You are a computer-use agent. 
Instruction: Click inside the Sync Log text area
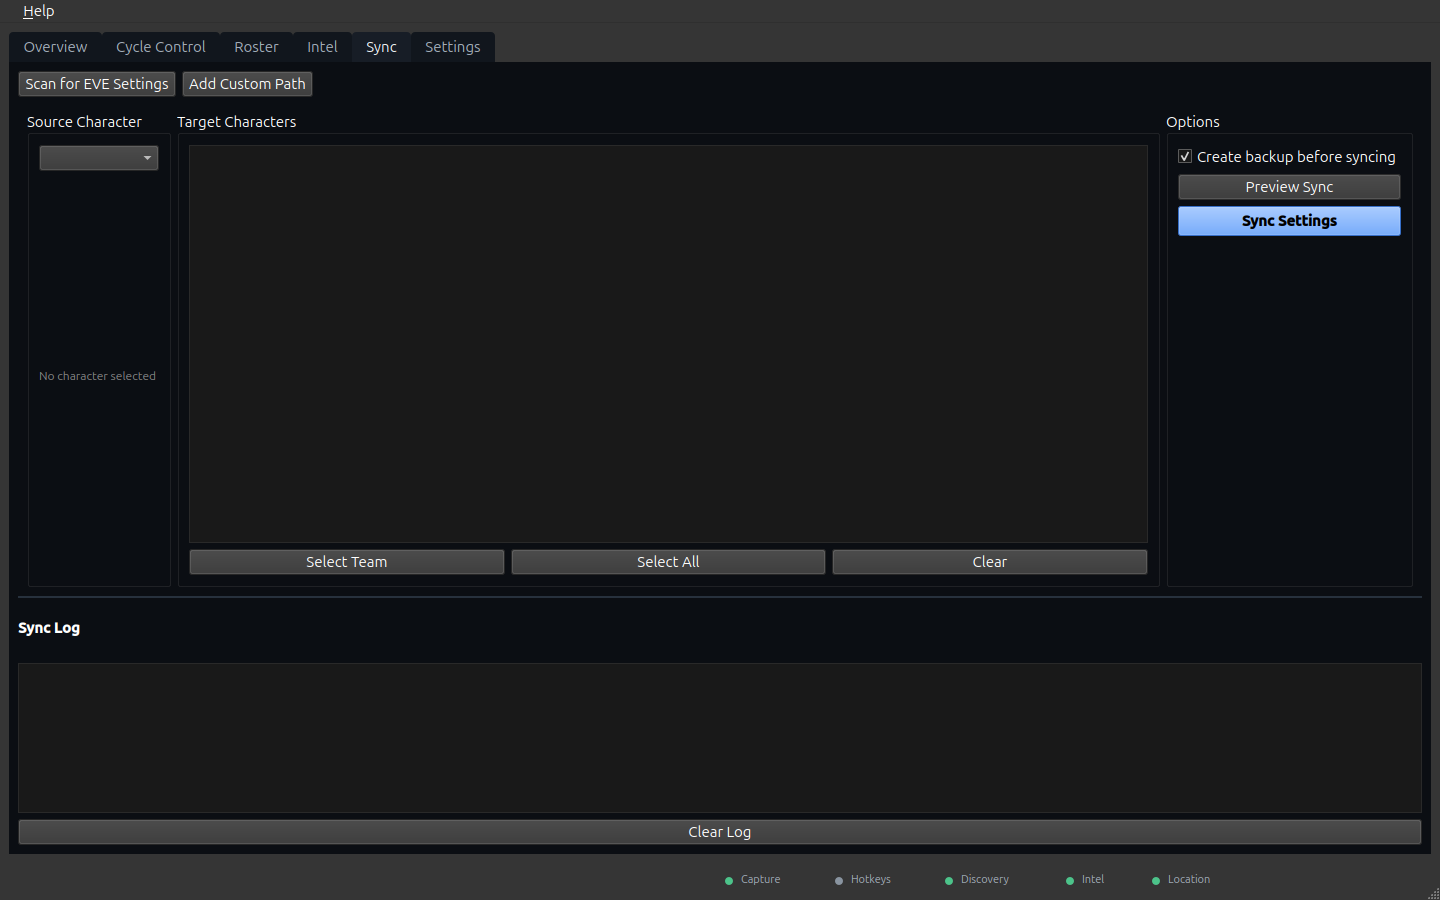click(x=720, y=738)
